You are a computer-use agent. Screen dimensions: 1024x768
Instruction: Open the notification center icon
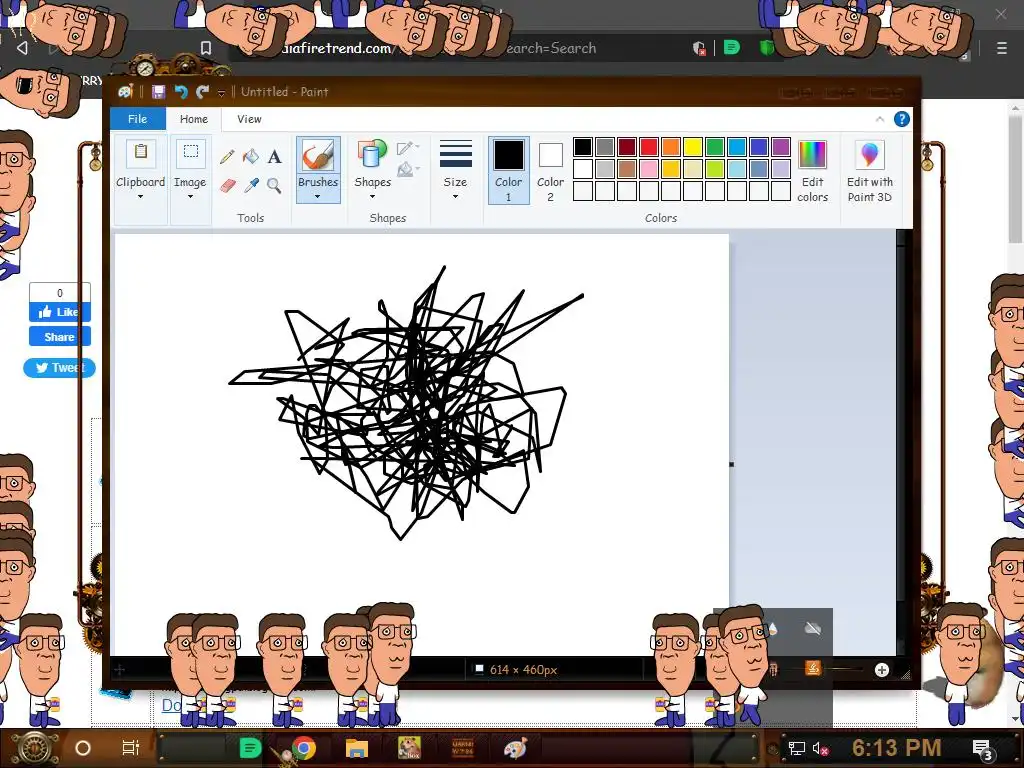[983, 749]
